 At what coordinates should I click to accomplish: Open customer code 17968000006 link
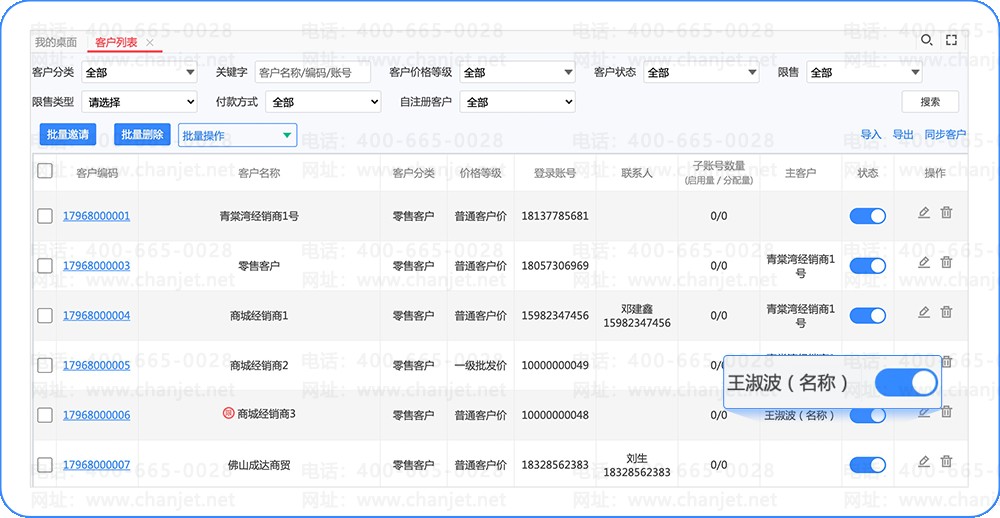pyautogui.click(x=96, y=415)
